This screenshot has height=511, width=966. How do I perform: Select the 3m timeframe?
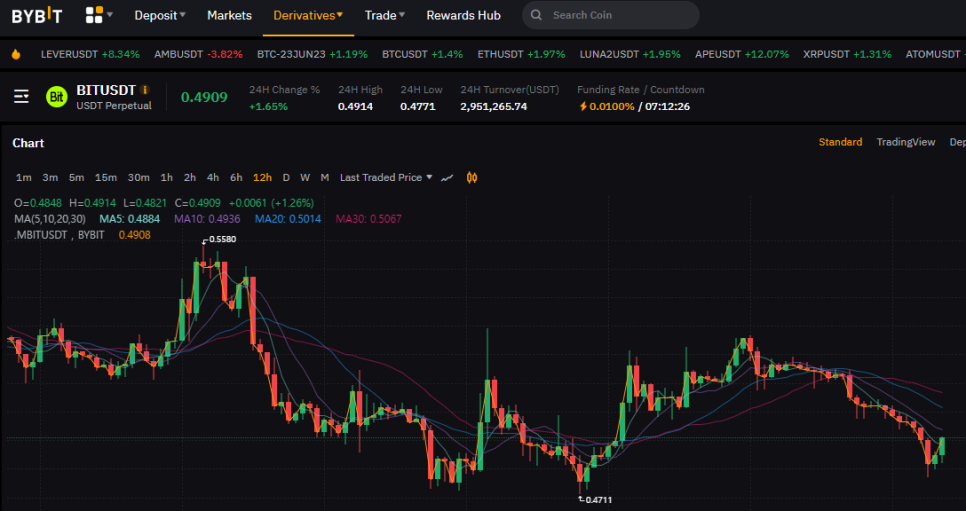50,178
